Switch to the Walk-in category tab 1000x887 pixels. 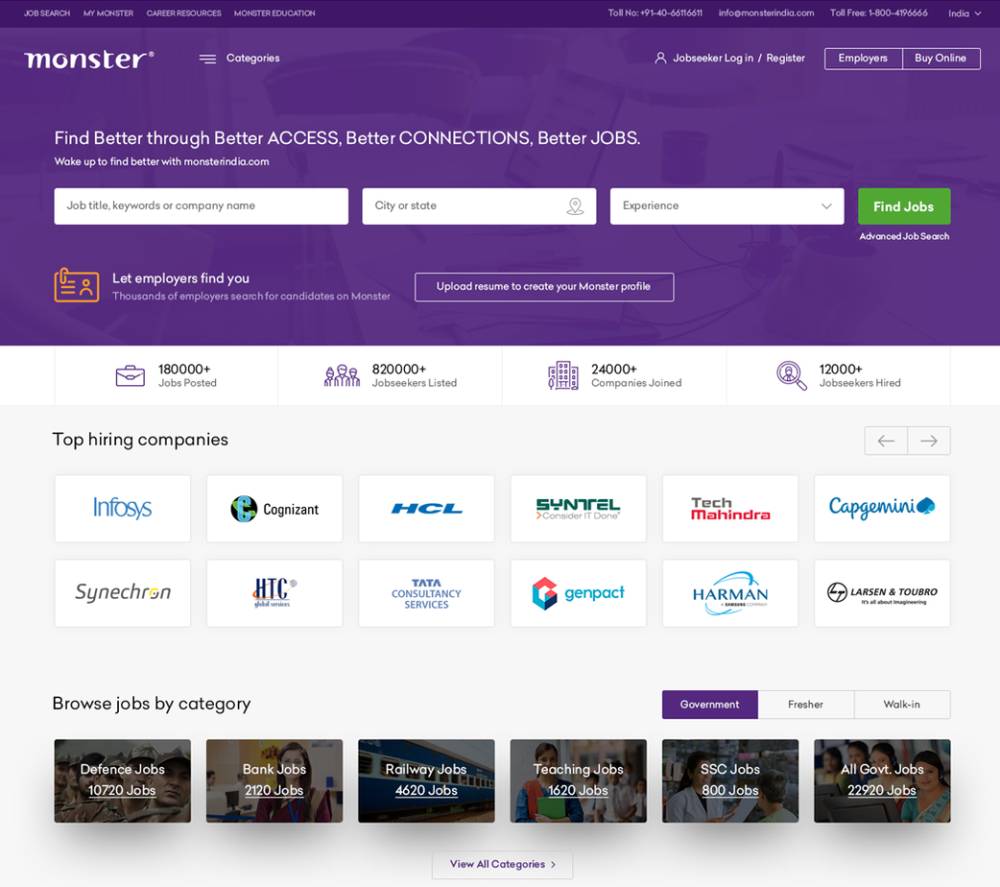click(902, 705)
